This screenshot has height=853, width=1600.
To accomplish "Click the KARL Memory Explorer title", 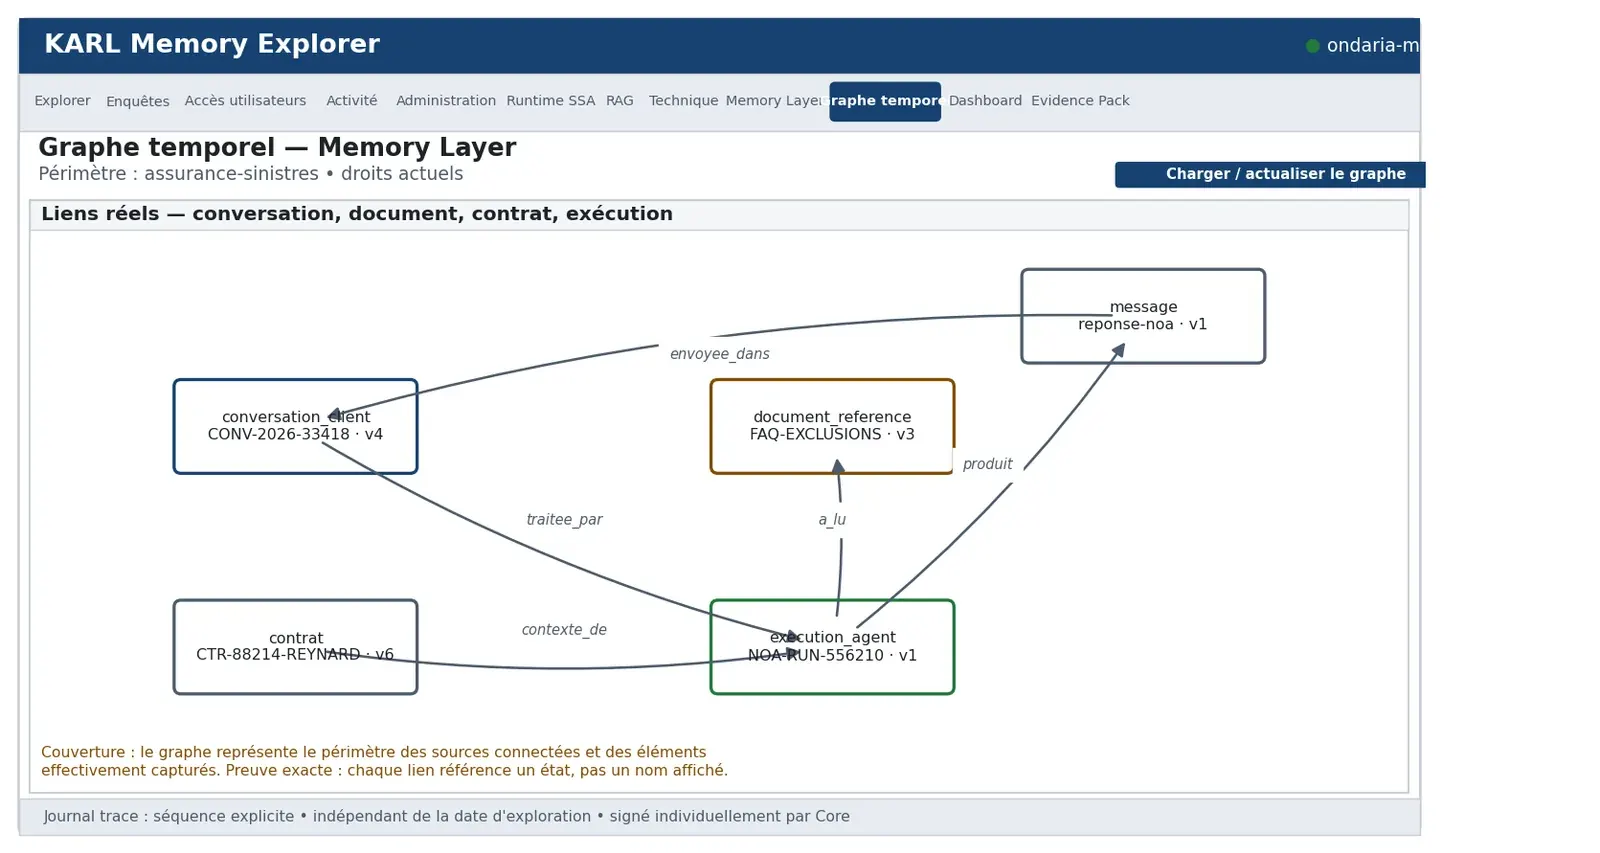I will click(x=212, y=45).
